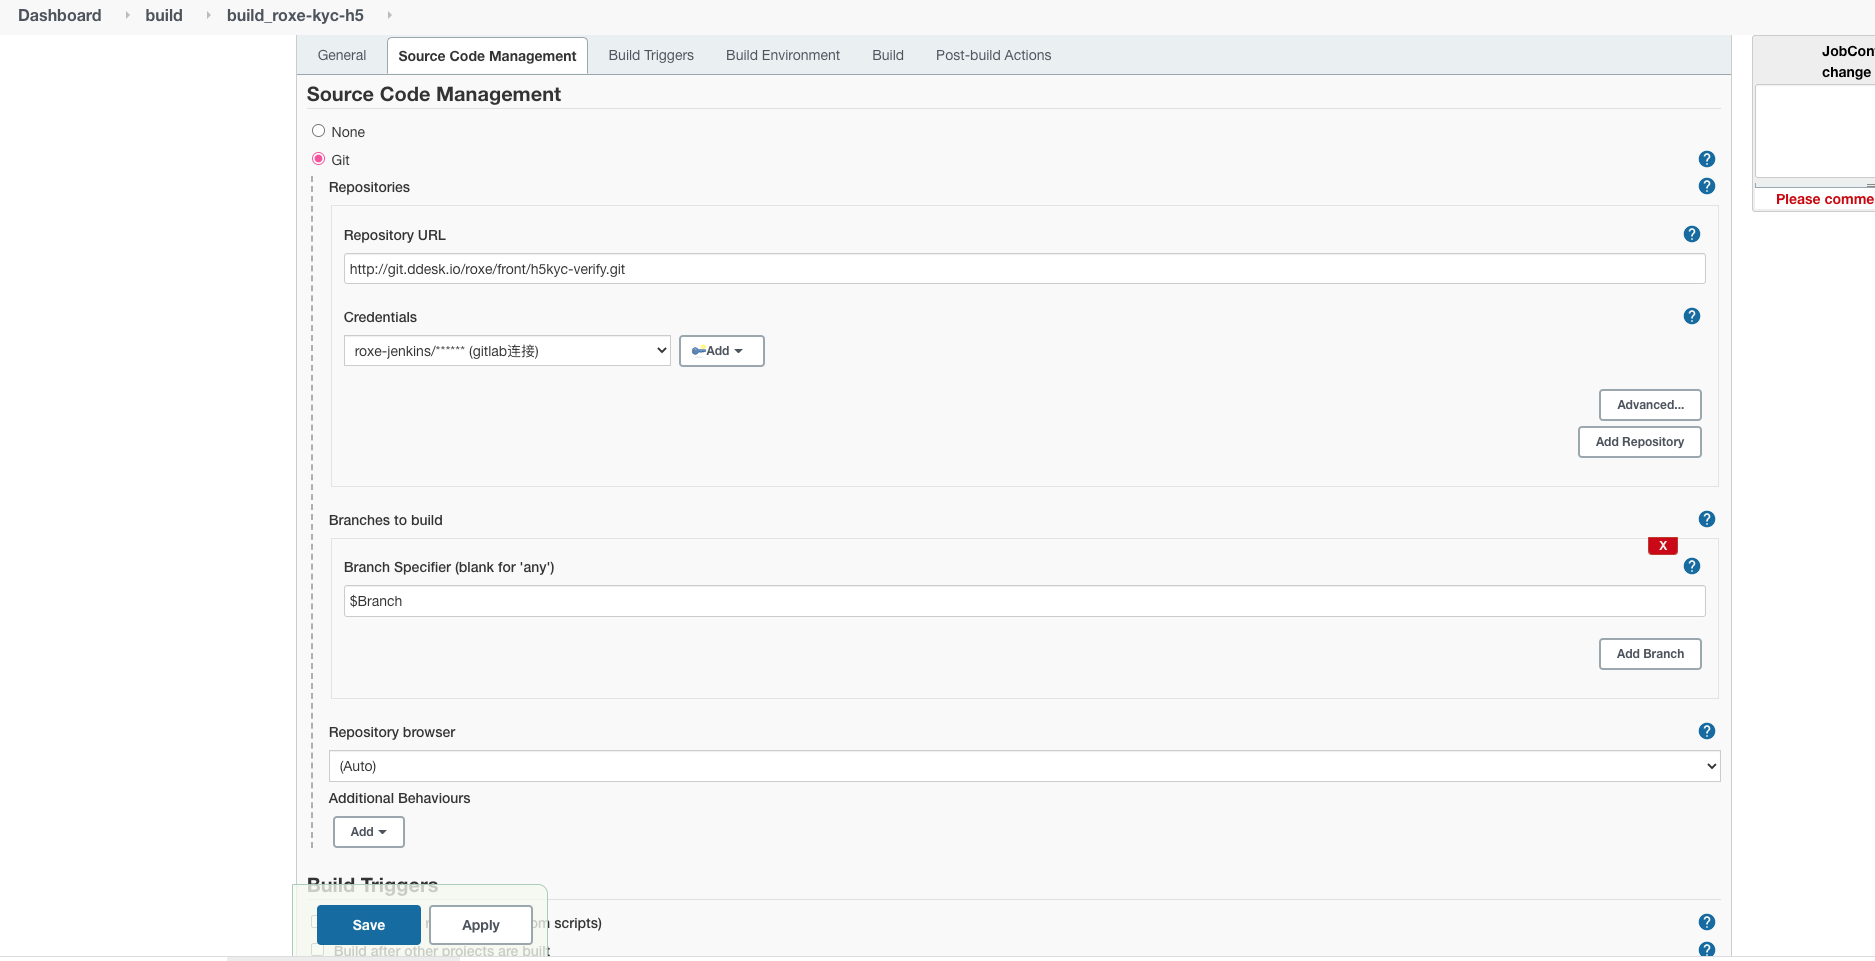
Task: Click the Add Repository button
Action: pos(1640,442)
